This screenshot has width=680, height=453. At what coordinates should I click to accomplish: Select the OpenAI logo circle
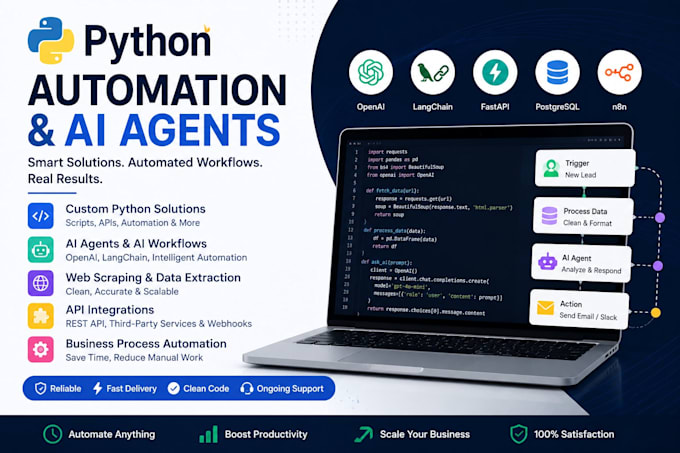(x=371, y=72)
